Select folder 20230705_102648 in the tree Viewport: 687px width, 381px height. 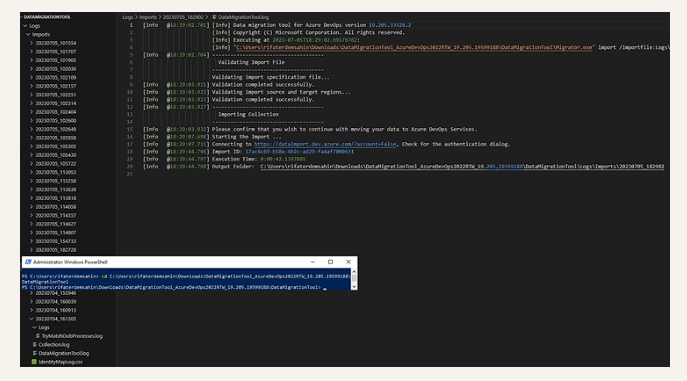point(56,129)
